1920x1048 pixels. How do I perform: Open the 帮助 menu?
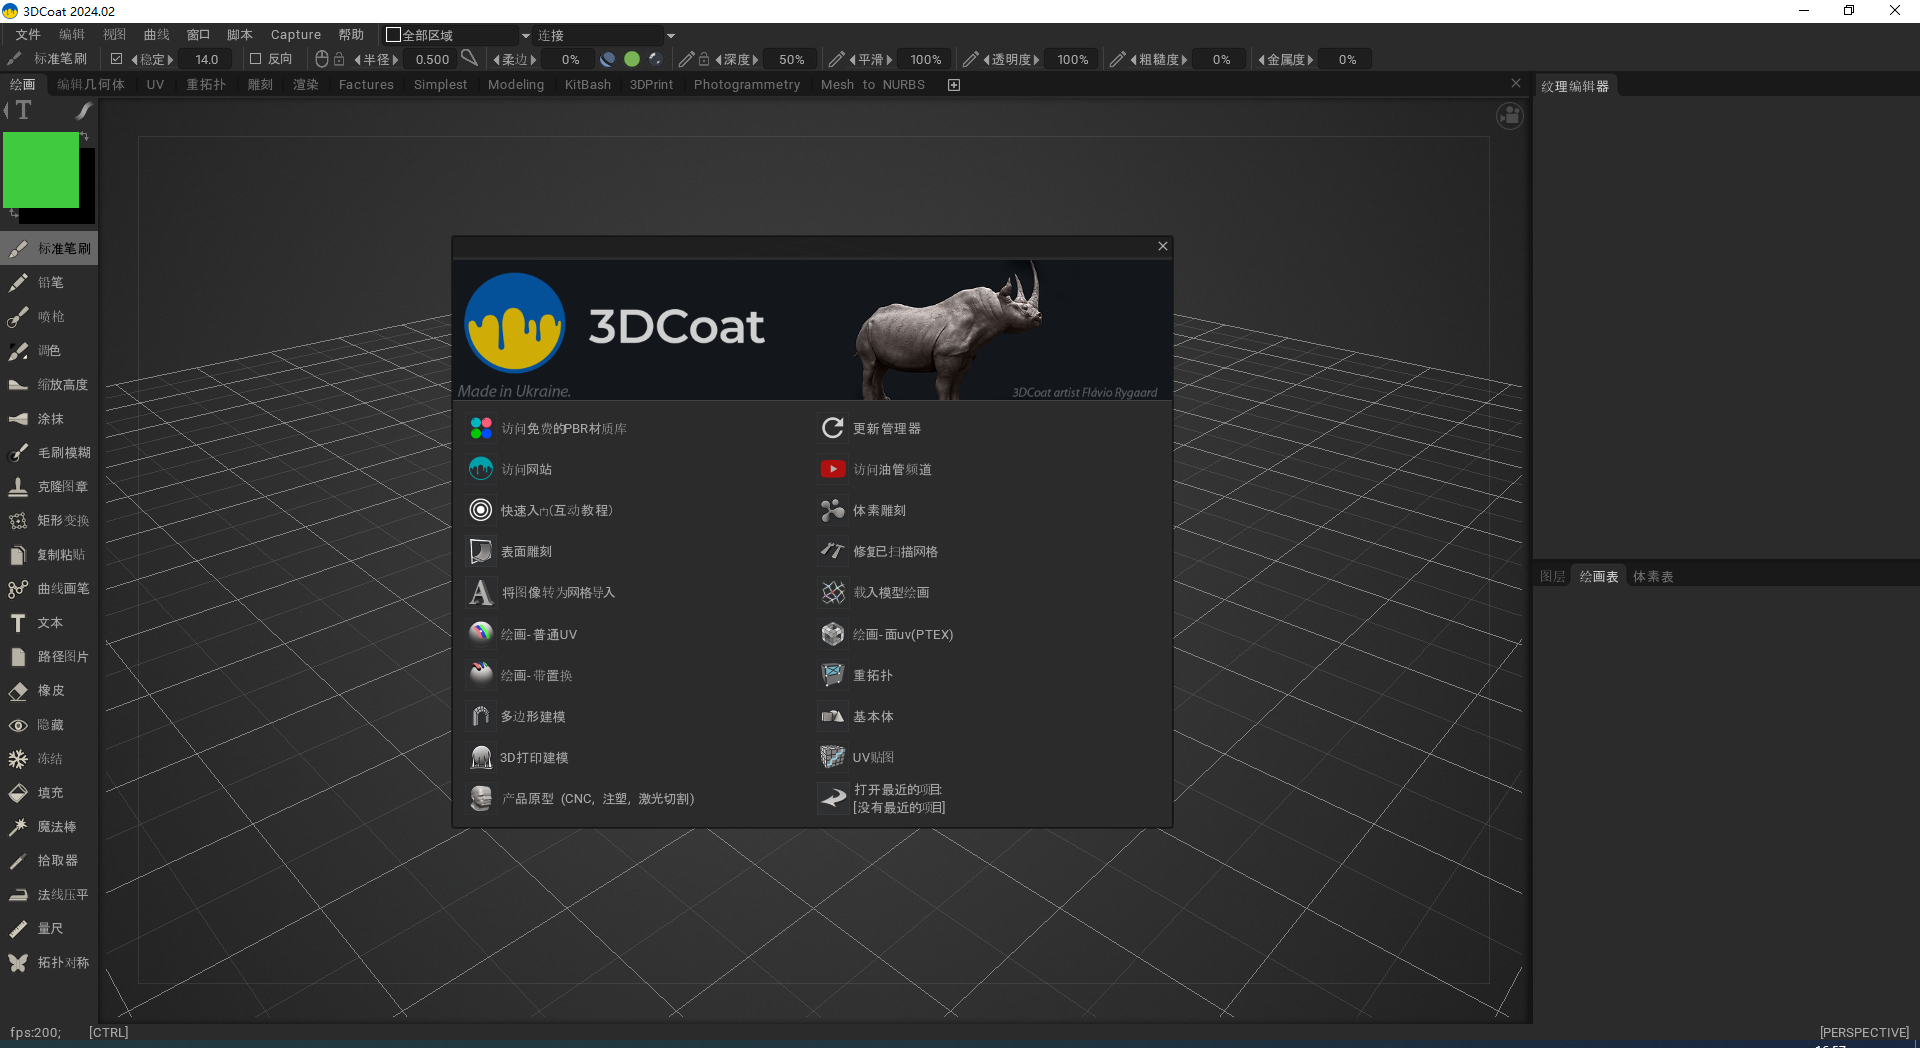click(350, 34)
